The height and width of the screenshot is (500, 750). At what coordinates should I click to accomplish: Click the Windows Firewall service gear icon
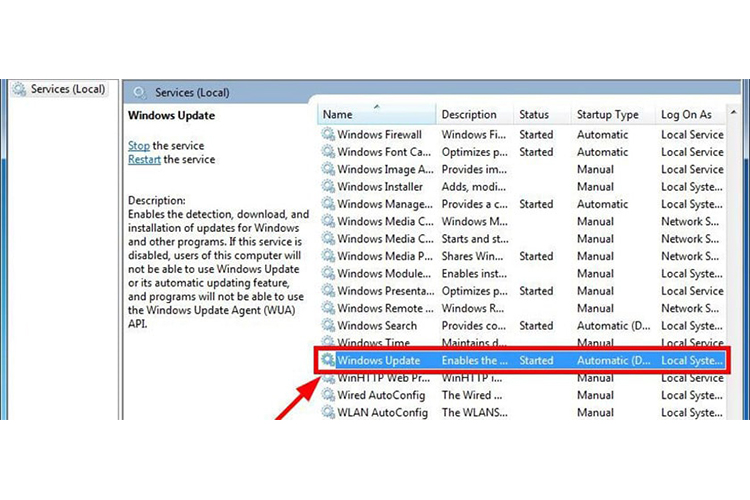point(328,134)
